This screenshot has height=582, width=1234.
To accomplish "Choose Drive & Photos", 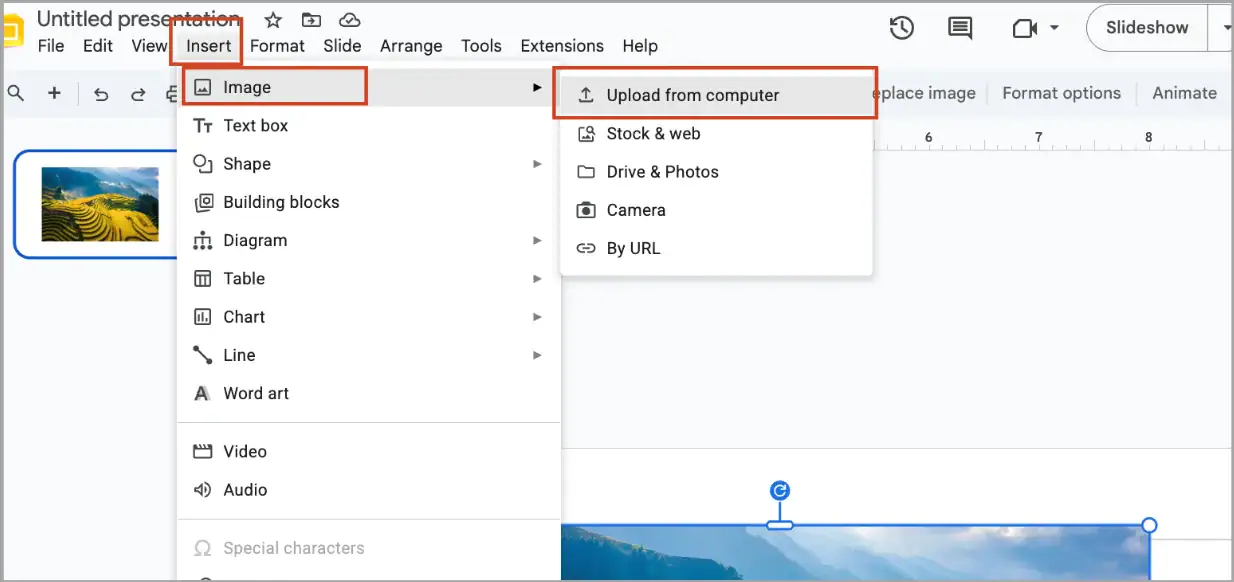I will (x=716, y=172).
